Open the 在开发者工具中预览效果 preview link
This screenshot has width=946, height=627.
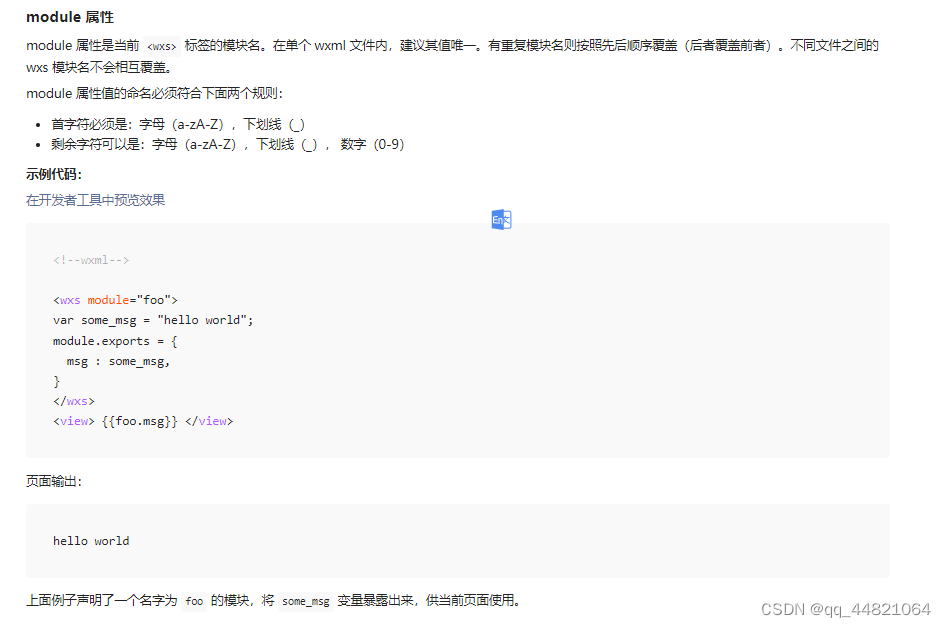(95, 200)
